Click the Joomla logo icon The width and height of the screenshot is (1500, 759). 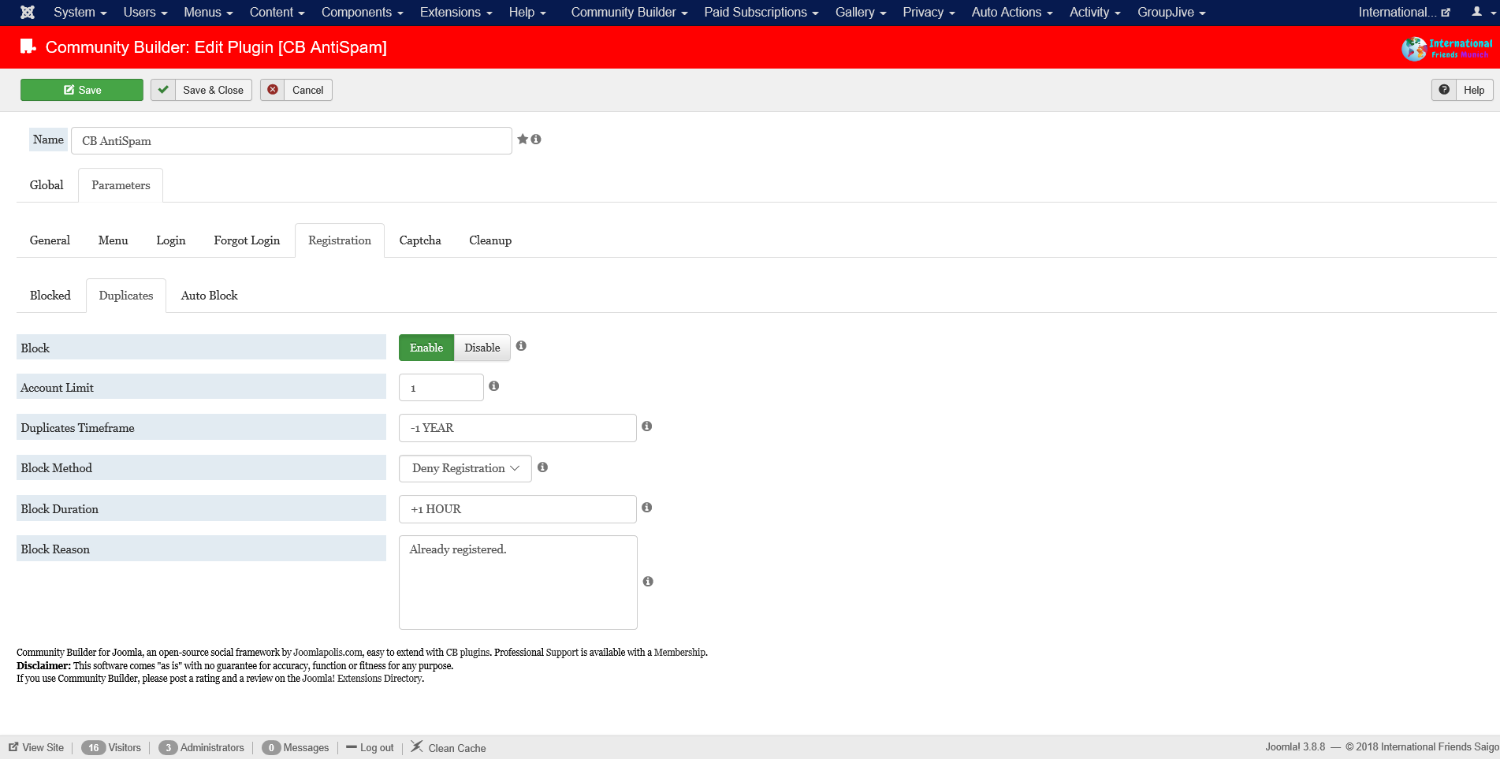point(27,12)
